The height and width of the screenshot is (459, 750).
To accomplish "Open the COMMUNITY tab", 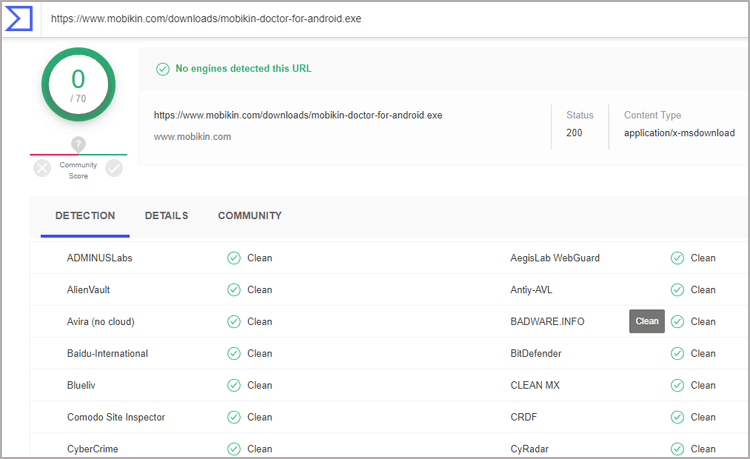I will click(250, 216).
